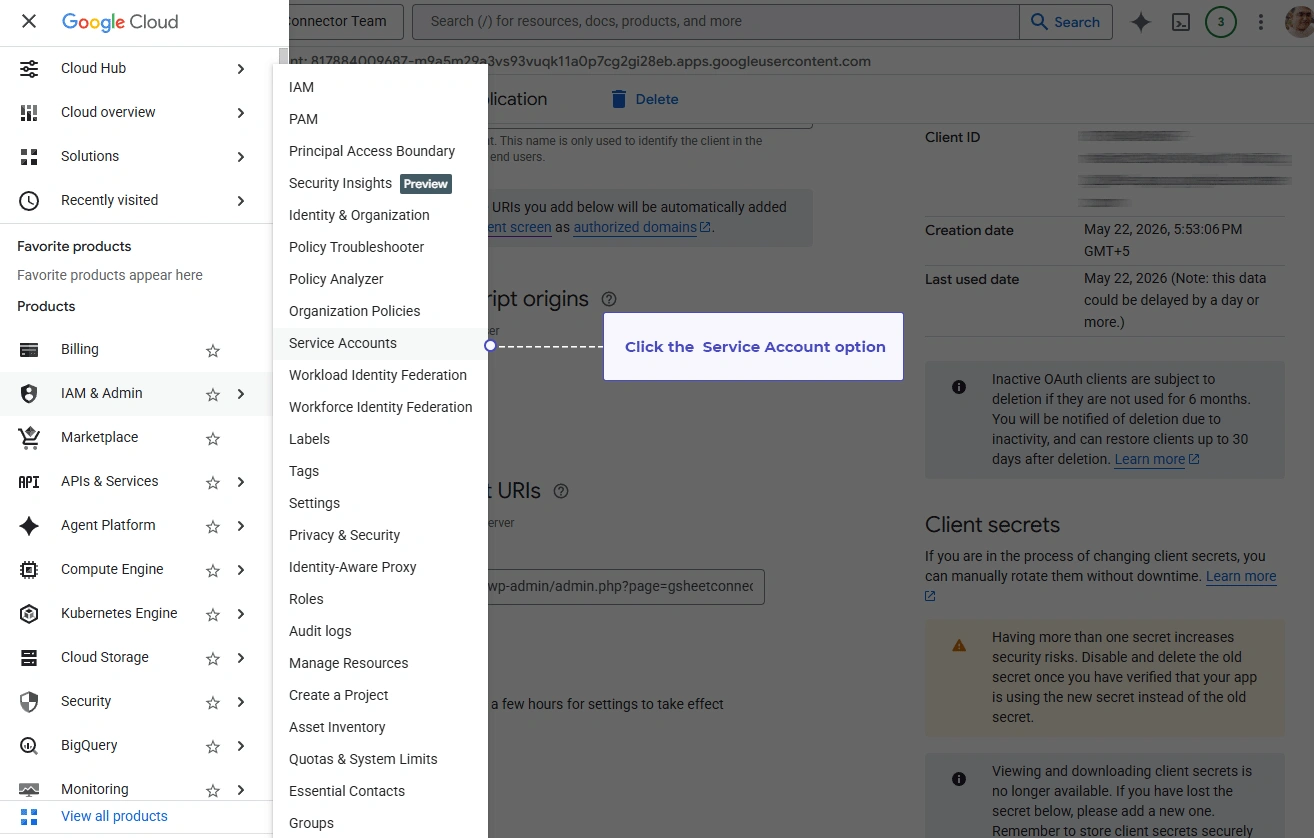Expand the BigQuery submenu arrow
Screen dimensions: 1314x838
(241, 746)
